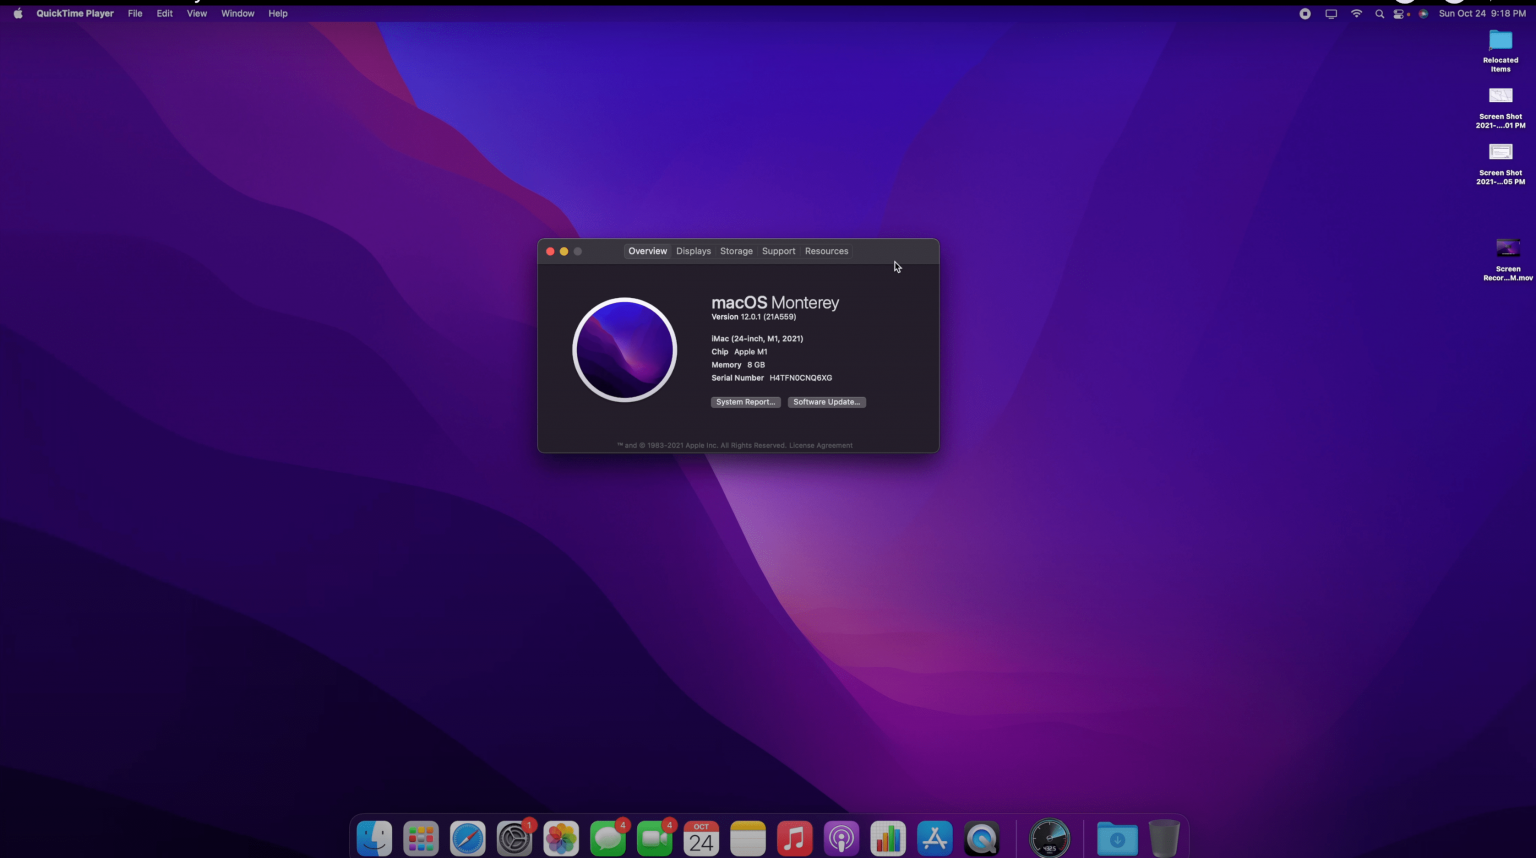Open the Notes app
The height and width of the screenshot is (858, 1536).
(x=748, y=838)
